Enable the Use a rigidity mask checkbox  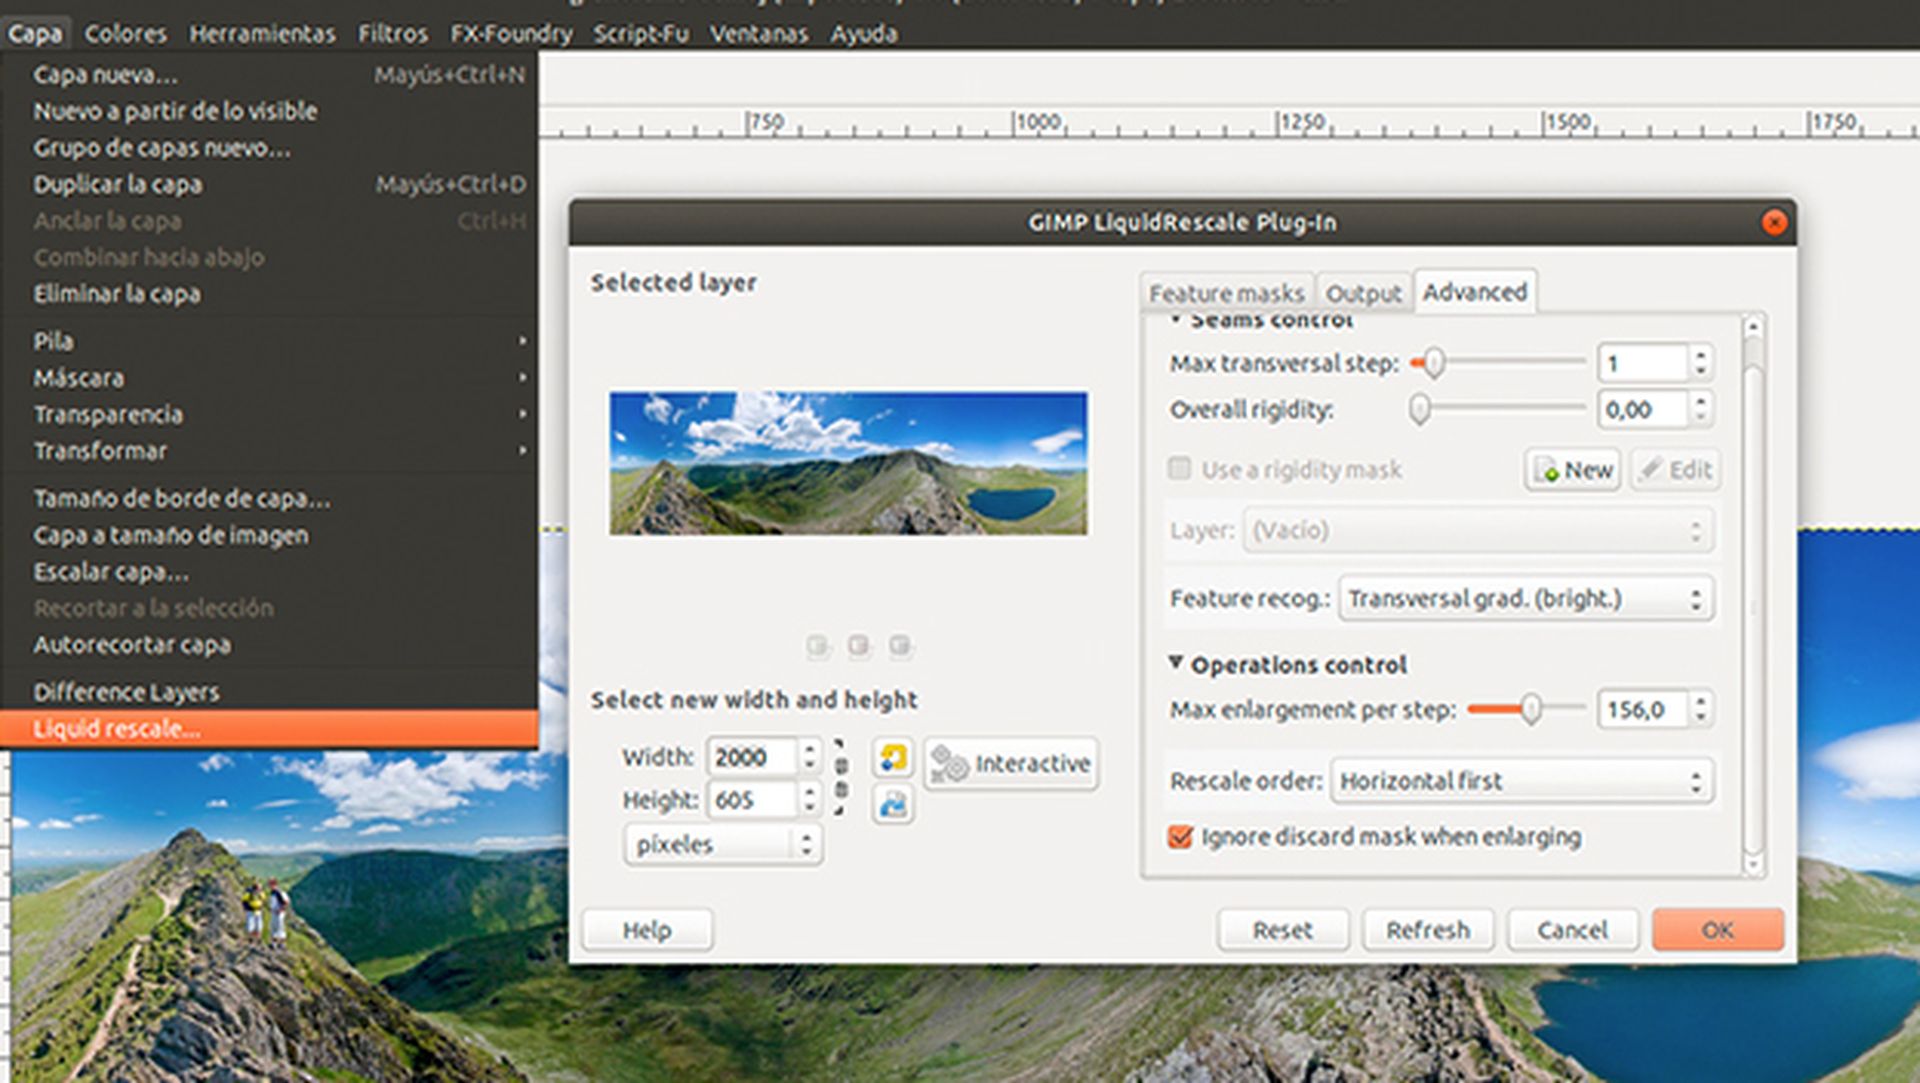(x=1178, y=470)
